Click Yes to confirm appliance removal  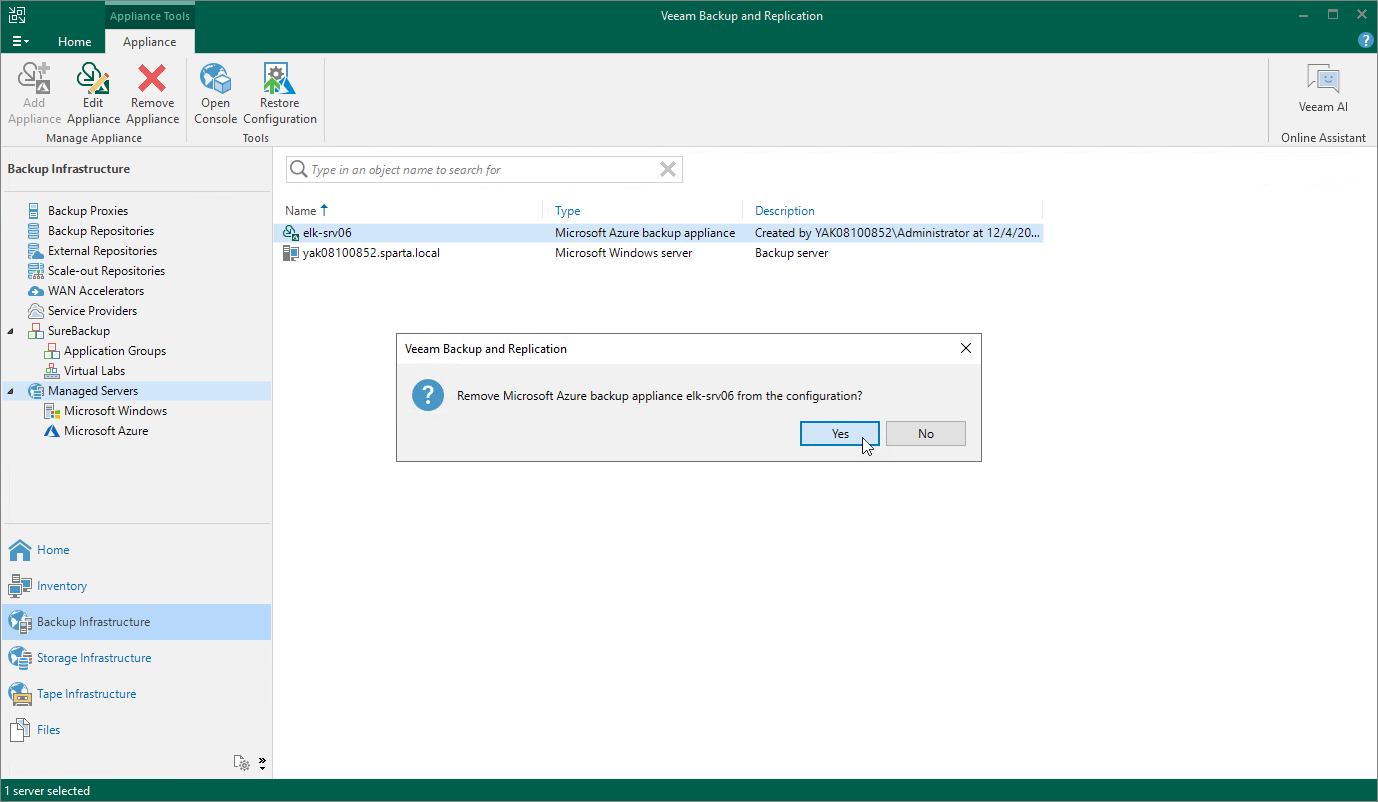[x=840, y=433]
